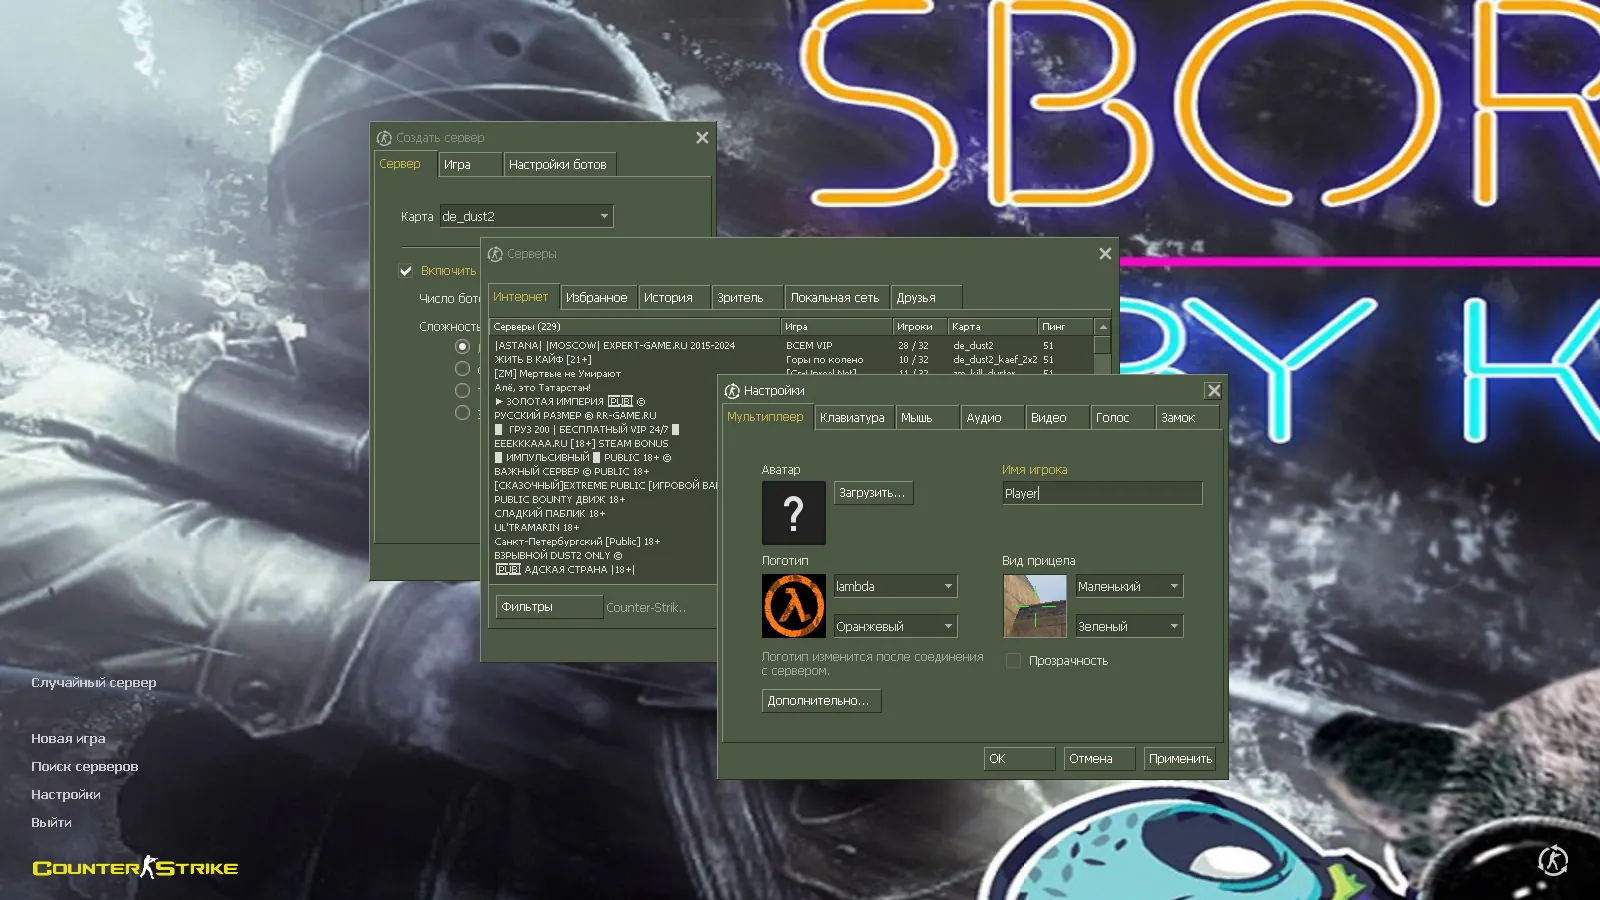The width and height of the screenshot is (1600, 900).
Task: Switch to the Клавиатура tab
Action: 852,418
